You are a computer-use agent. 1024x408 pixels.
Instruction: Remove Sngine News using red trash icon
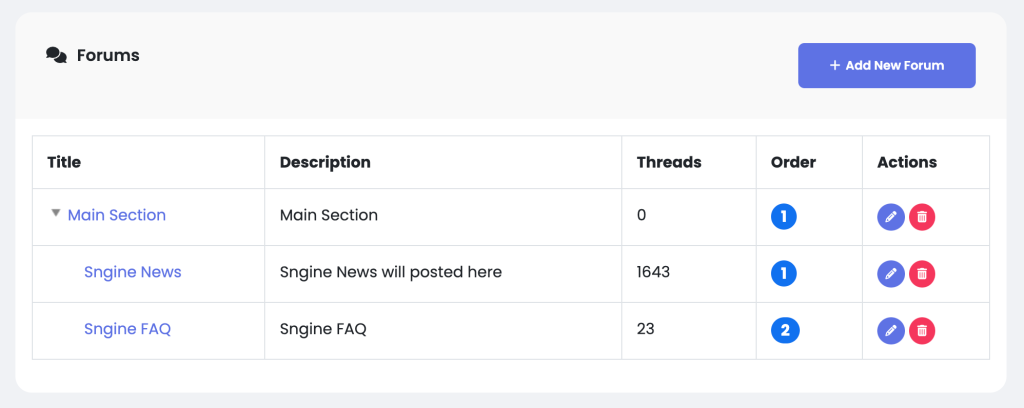pyautogui.click(x=922, y=274)
